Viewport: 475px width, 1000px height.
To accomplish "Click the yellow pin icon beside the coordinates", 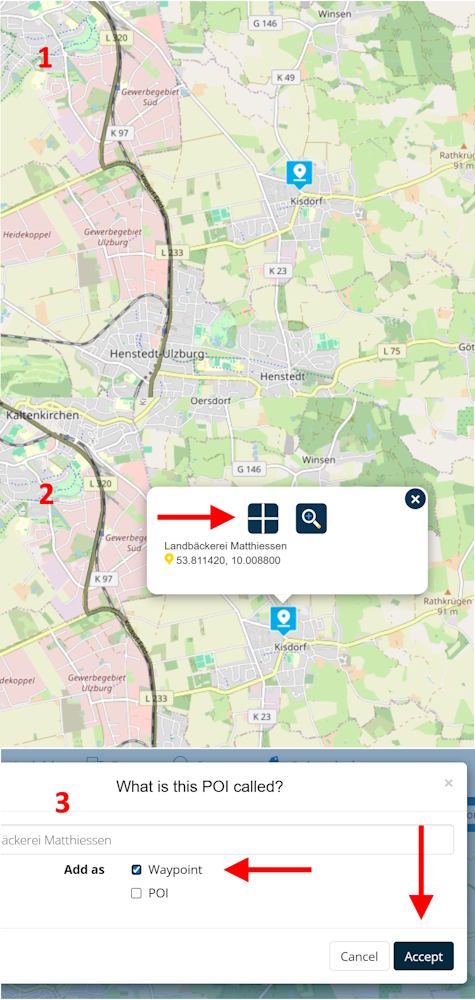I will point(169,559).
